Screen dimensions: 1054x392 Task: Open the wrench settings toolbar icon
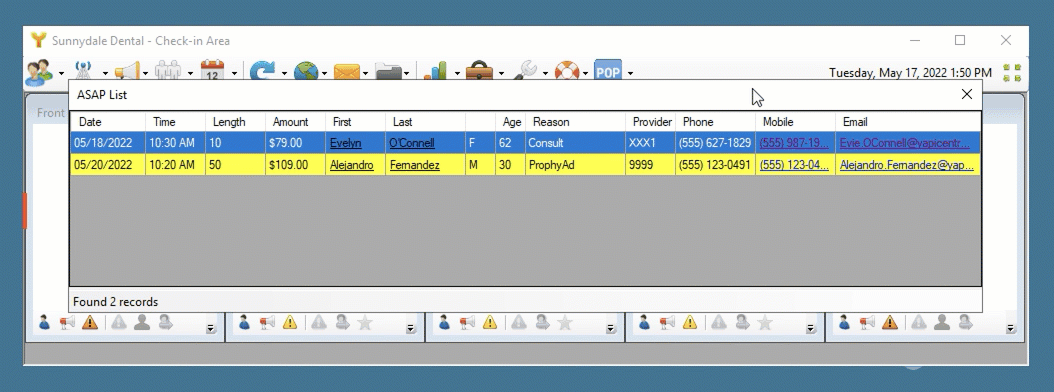(x=524, y=71)
